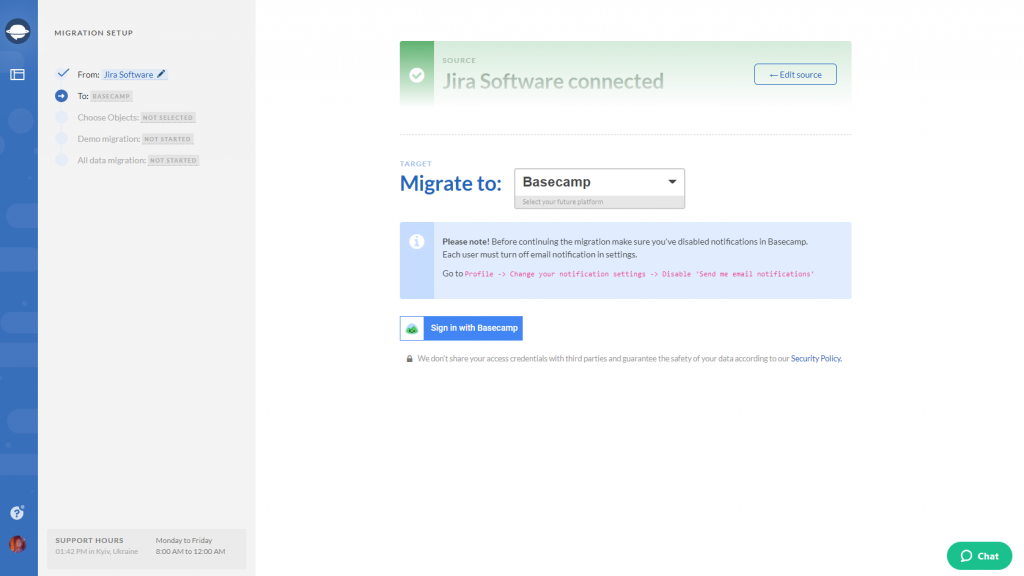Open the migrations list panel icon
The height and width of the screenshot is (576, 1024).
point(18,74)
